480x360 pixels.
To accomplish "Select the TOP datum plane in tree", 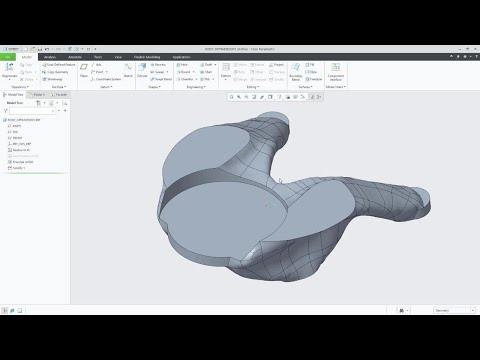I will click(x=13, y=132).
